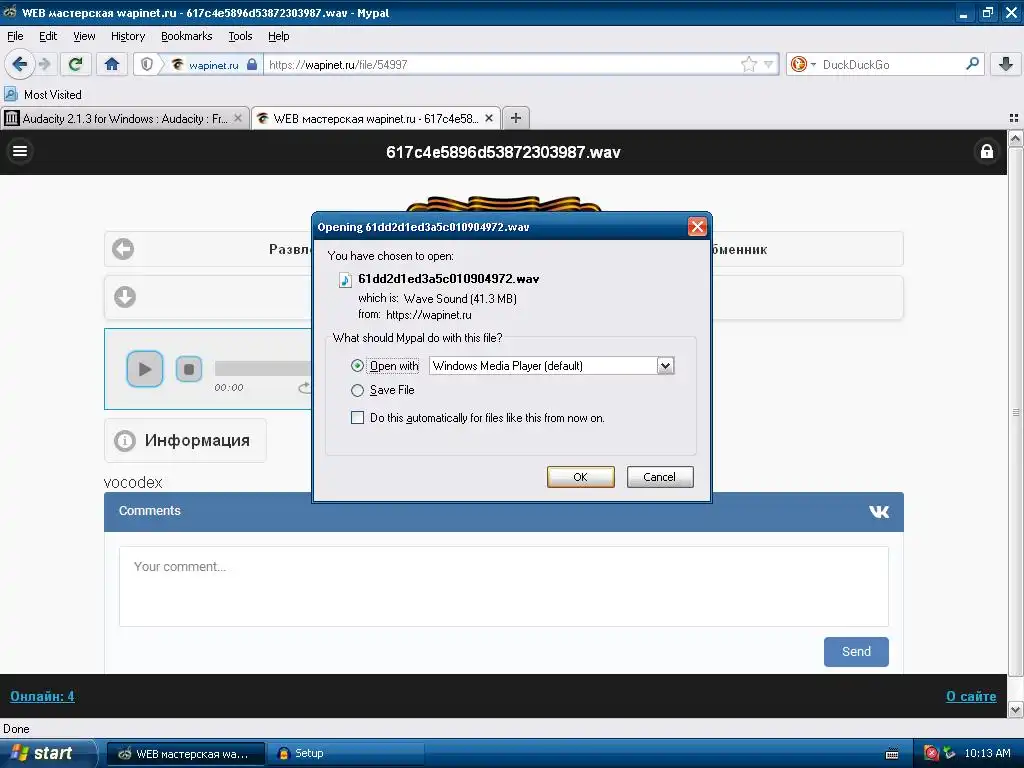The height and width of the screenshot is (768, 1024).
Task: Check Do this automatically for files
Action: (x=357, y=418)
